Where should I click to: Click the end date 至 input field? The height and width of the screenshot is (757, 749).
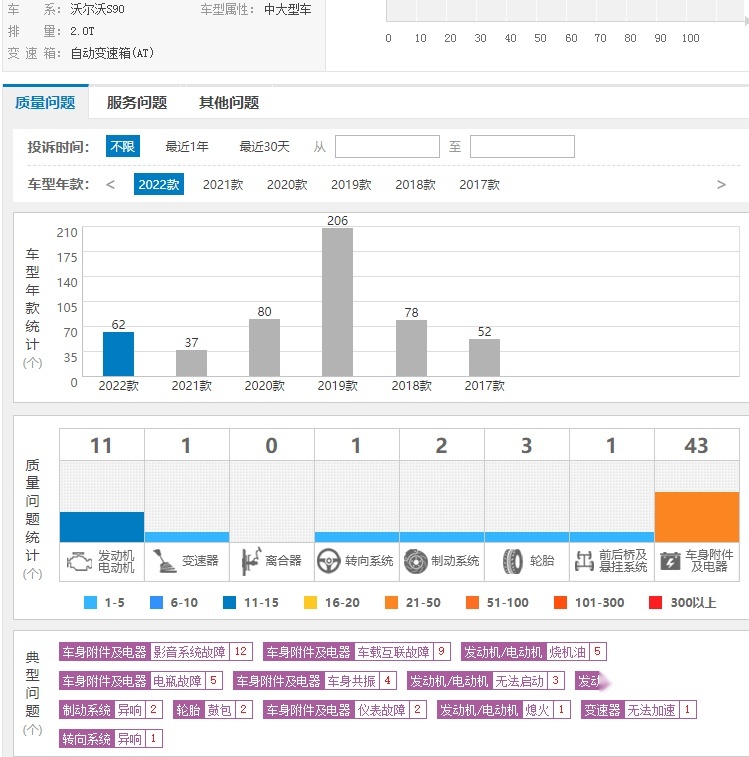(x=522, y=146)
